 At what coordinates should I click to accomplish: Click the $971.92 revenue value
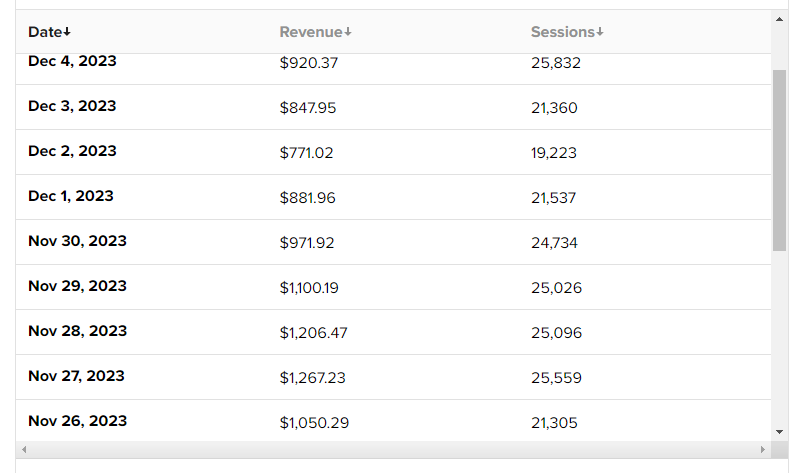click(x=307, y=243)
